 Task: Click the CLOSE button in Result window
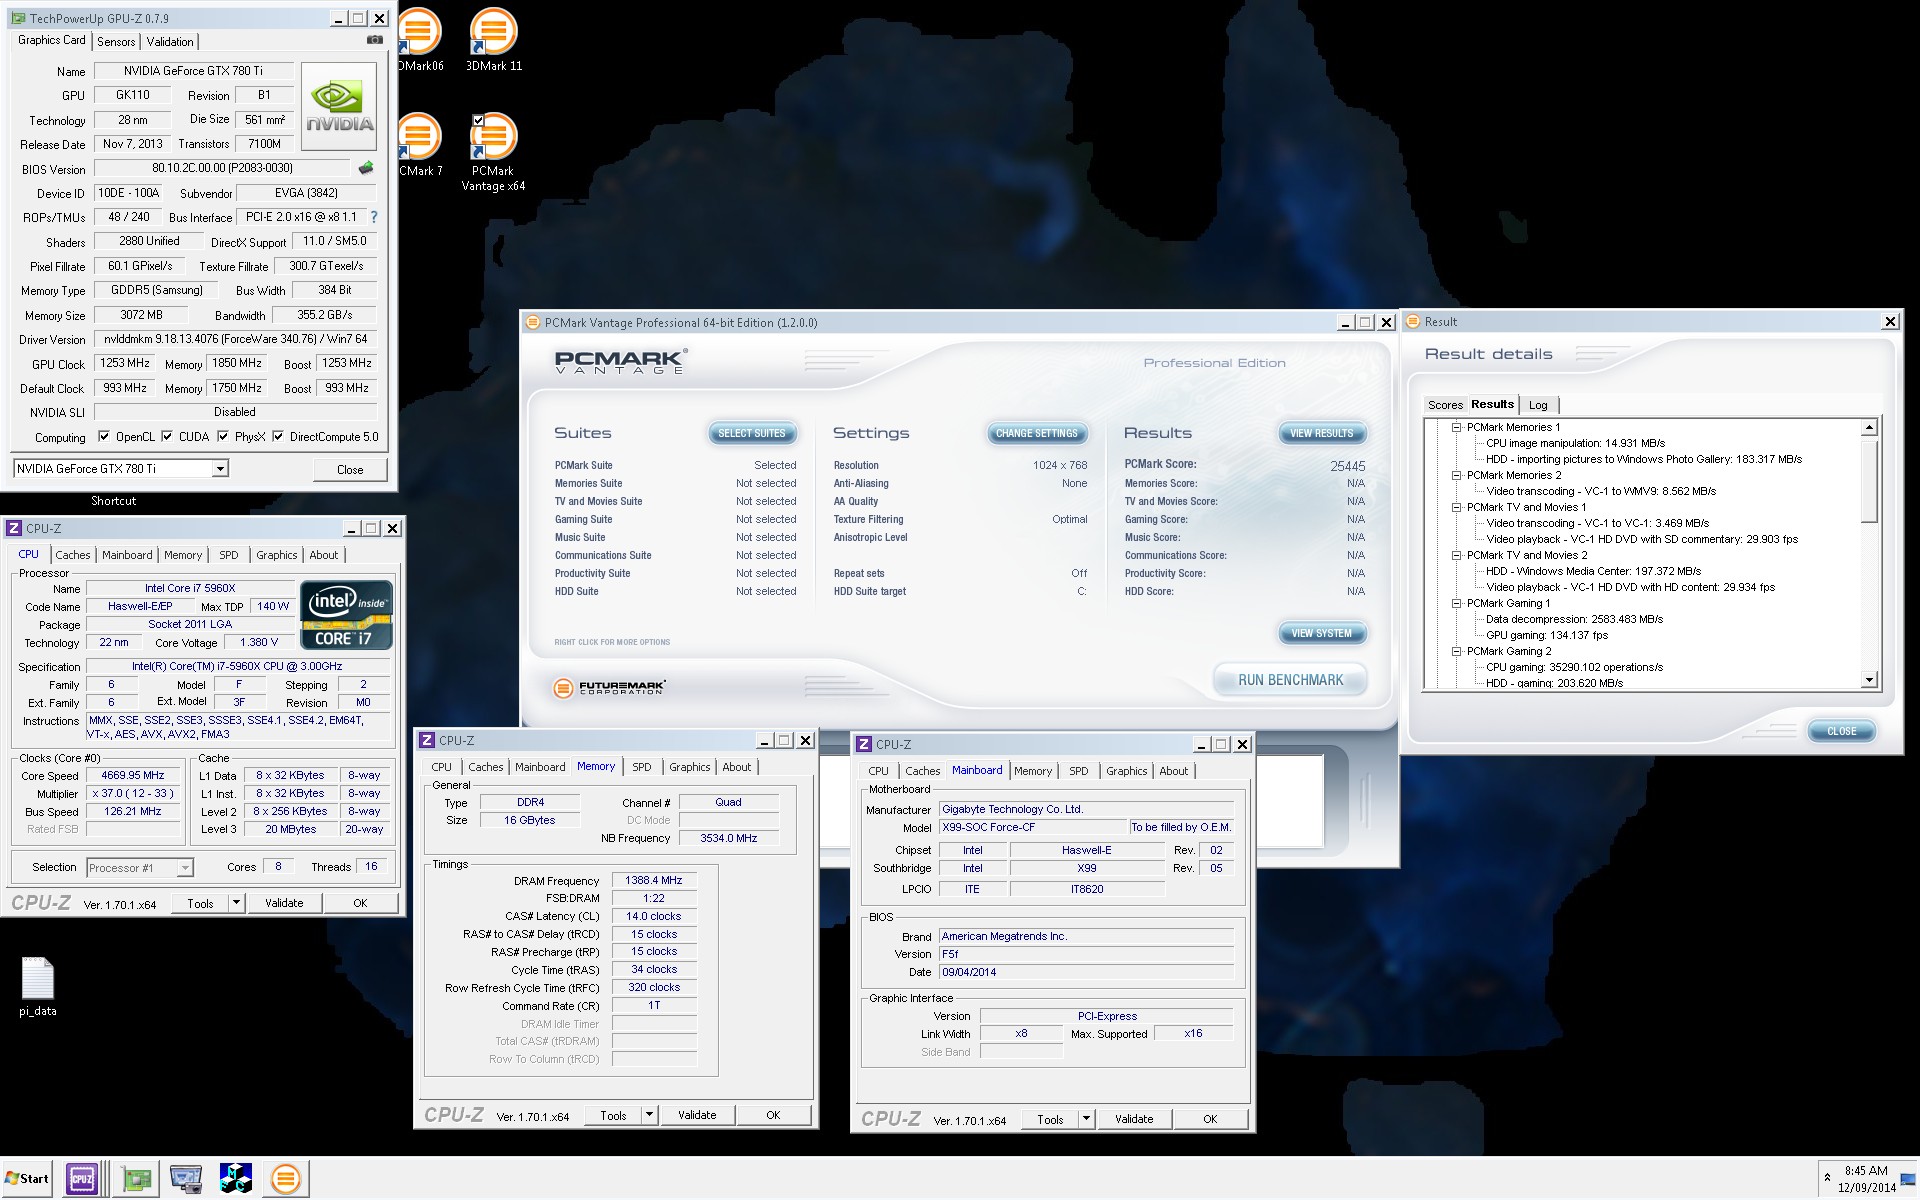click(1841, 731)
